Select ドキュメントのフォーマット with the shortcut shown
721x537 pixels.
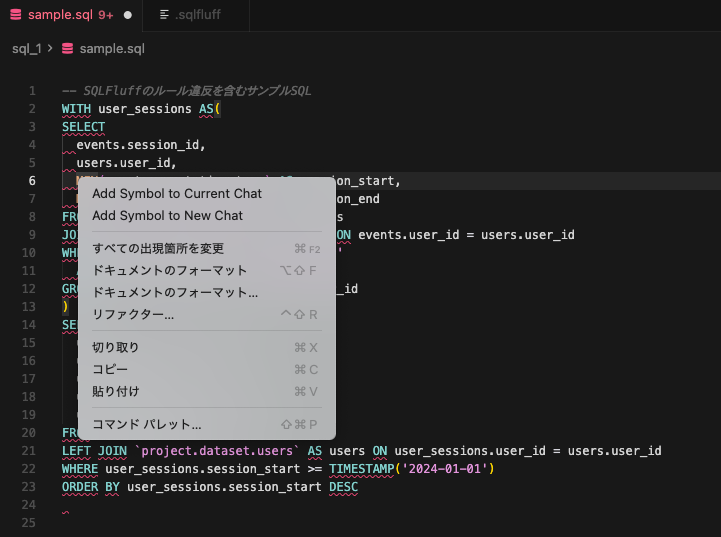[x=170, y=270]
